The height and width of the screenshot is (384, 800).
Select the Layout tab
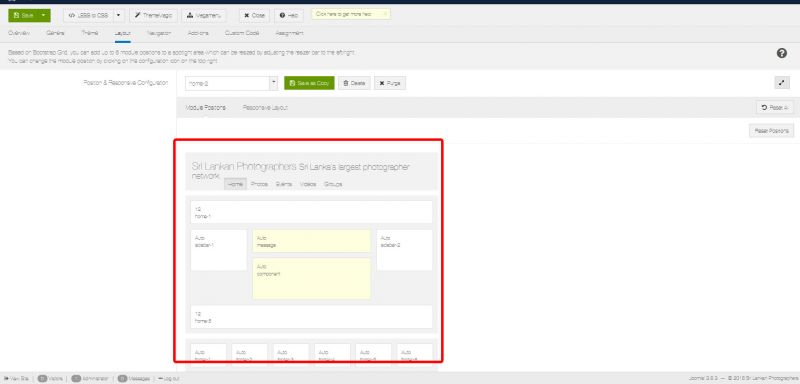tap(122, 34)
